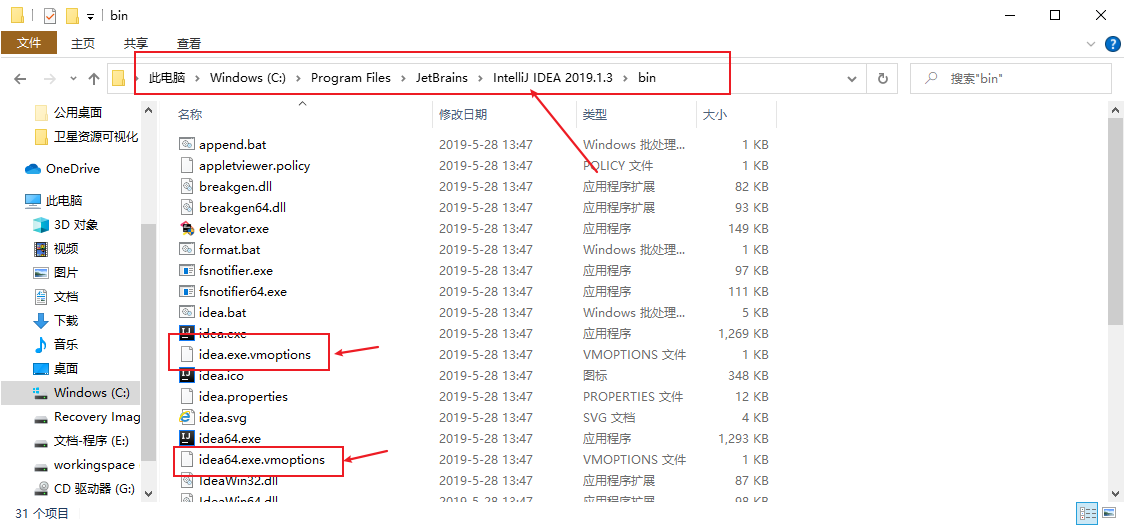Image resolution: width=1125 pixels, height=526 pixels.
Task: Open 下载 in navigation pane
Action: (66, 321)
